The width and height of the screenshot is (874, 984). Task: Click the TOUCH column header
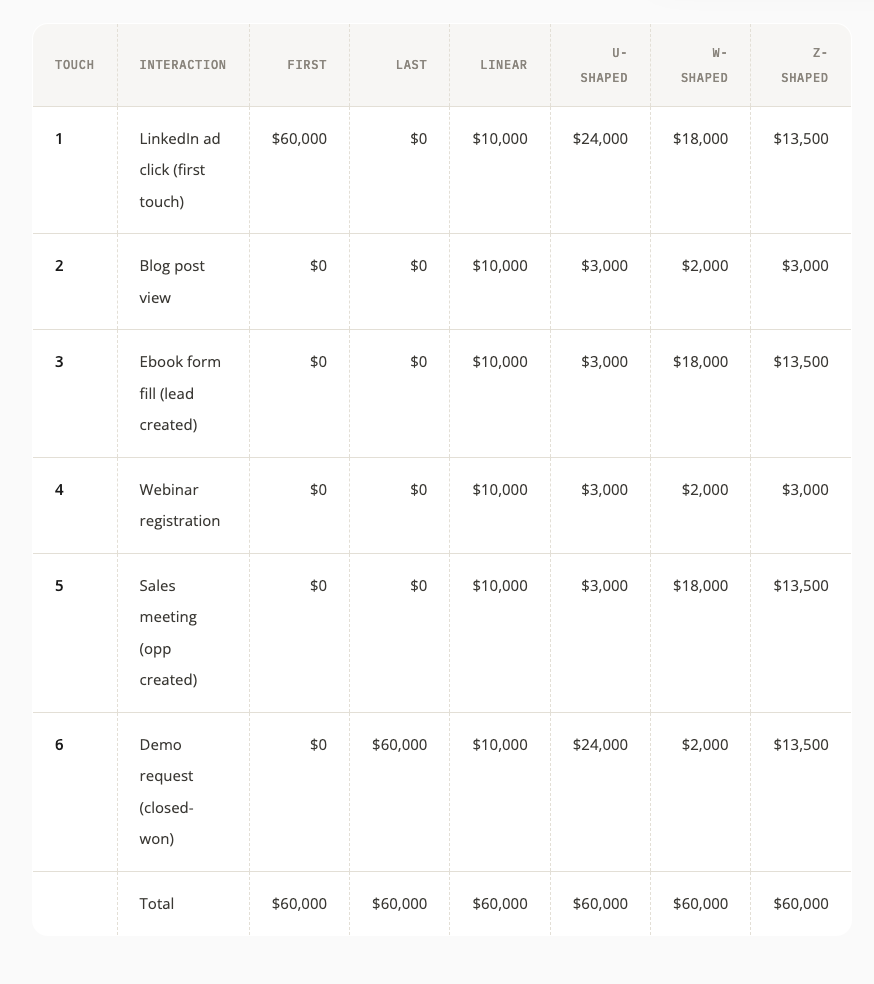(74, 65)
